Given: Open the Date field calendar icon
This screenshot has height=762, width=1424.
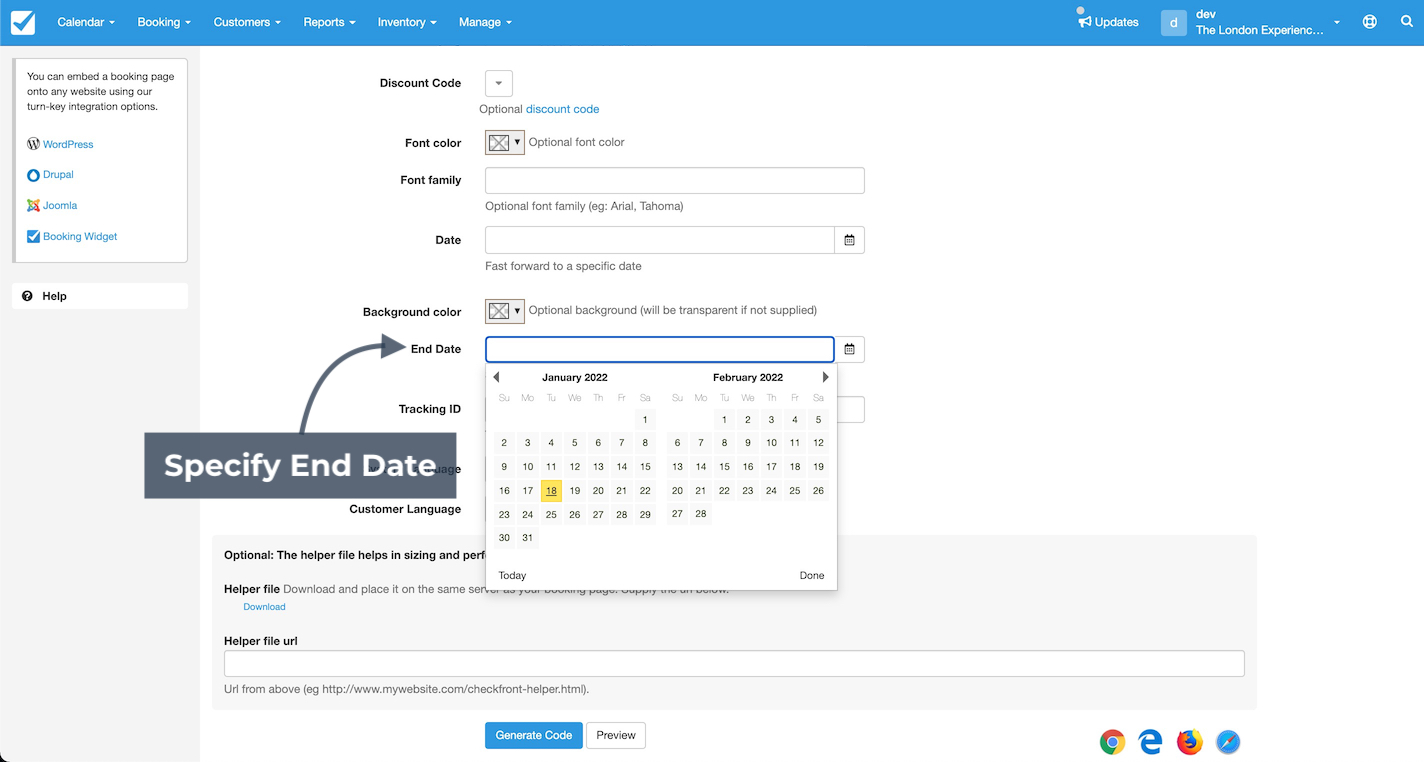Looking at the screenshot, I should (x=849, y=240).
